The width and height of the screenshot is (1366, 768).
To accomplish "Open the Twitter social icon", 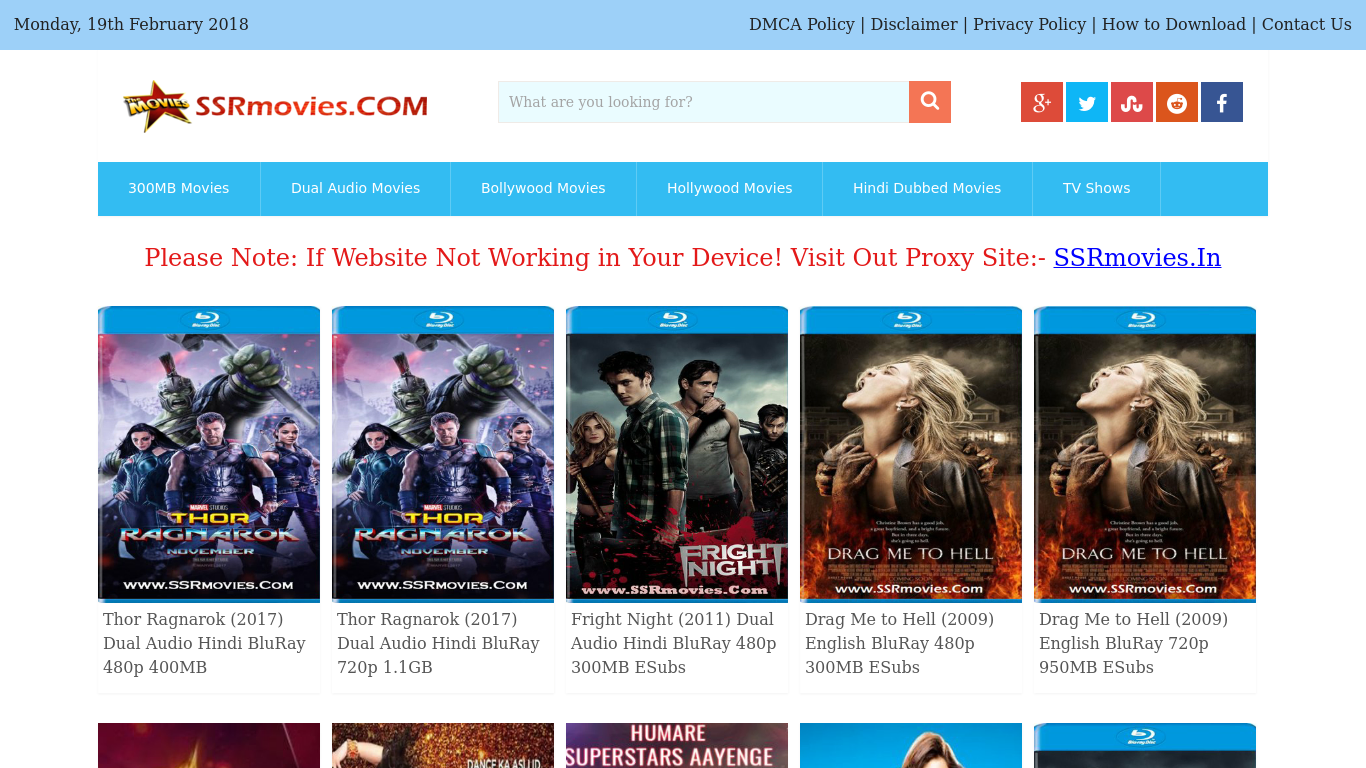I will 1087,102.
